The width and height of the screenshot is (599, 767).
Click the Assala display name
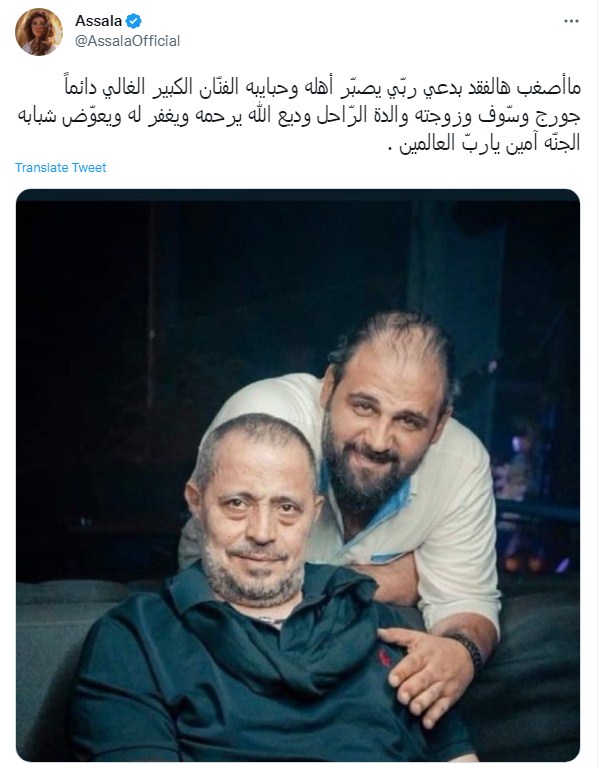point(98,21)
